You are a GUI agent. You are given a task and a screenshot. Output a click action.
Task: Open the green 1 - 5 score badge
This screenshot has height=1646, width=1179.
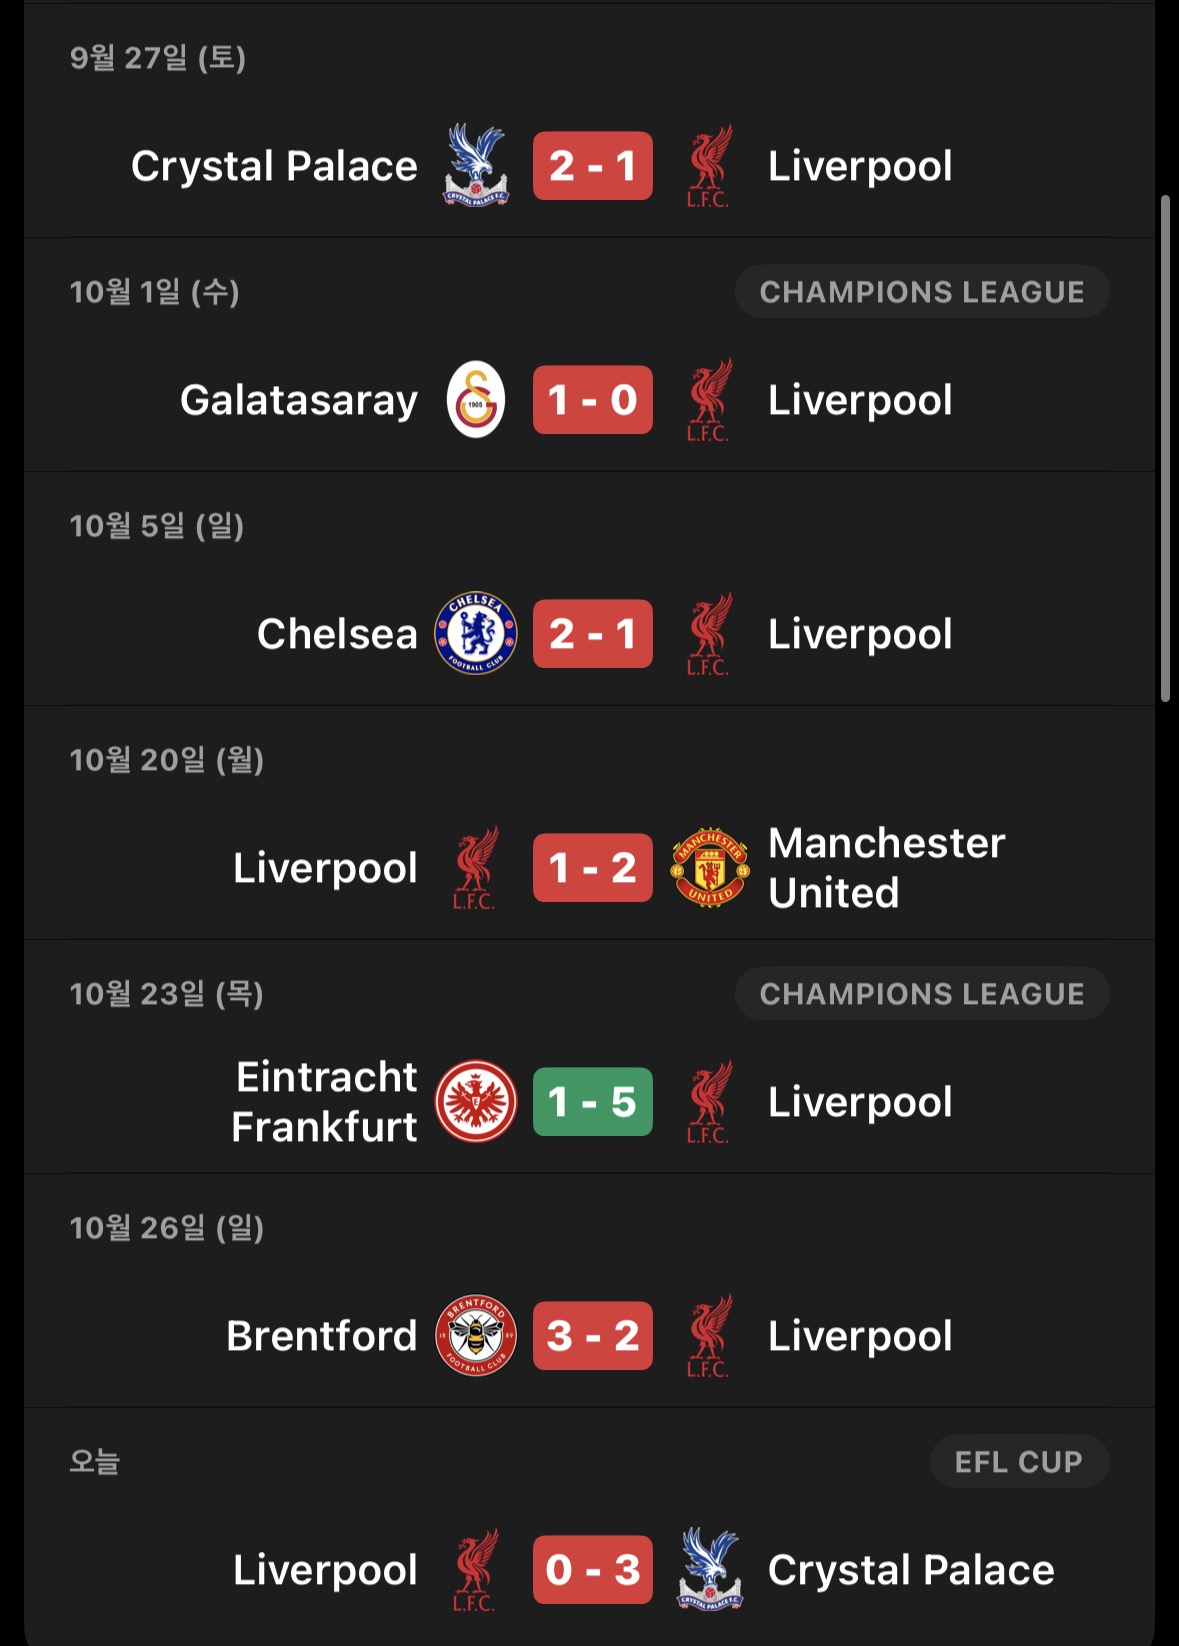pos(592,1102)
